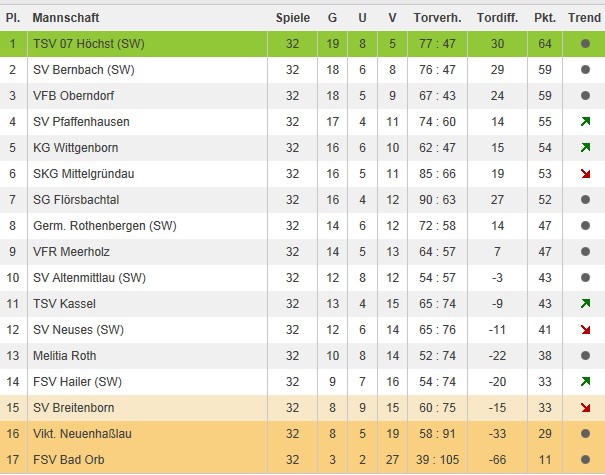Open the TSV 07 Höchst (SW) team link

88,44
